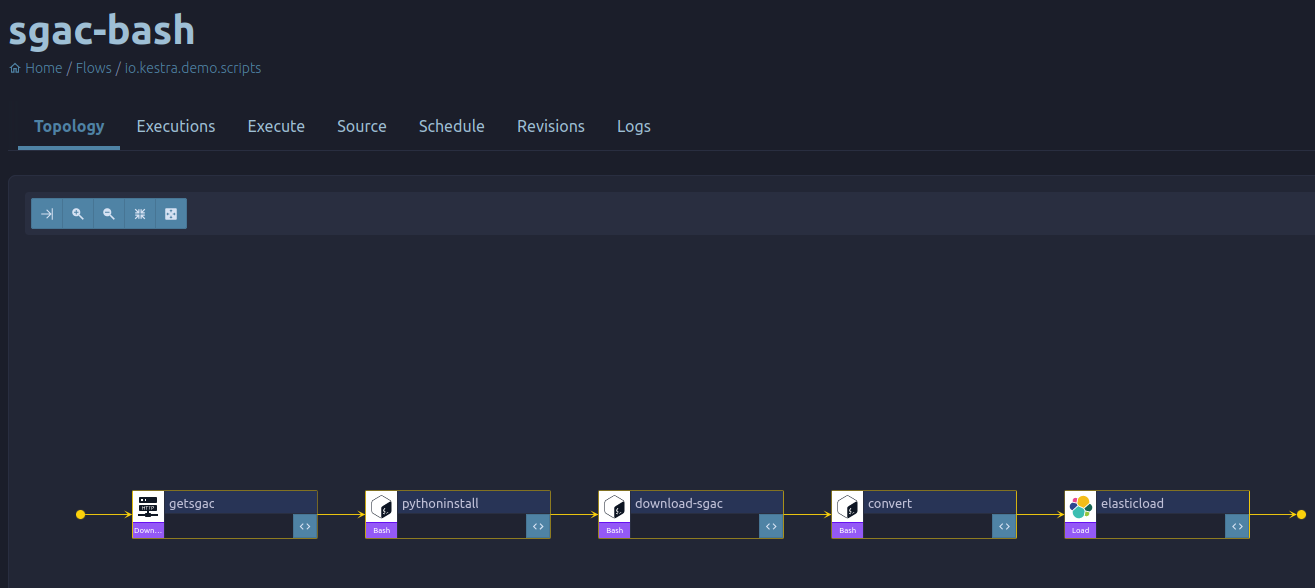Click the yellow start dot of the flow
Image resolution: width=1315 pixels, height=588 pixels.
tap(81, 515)
